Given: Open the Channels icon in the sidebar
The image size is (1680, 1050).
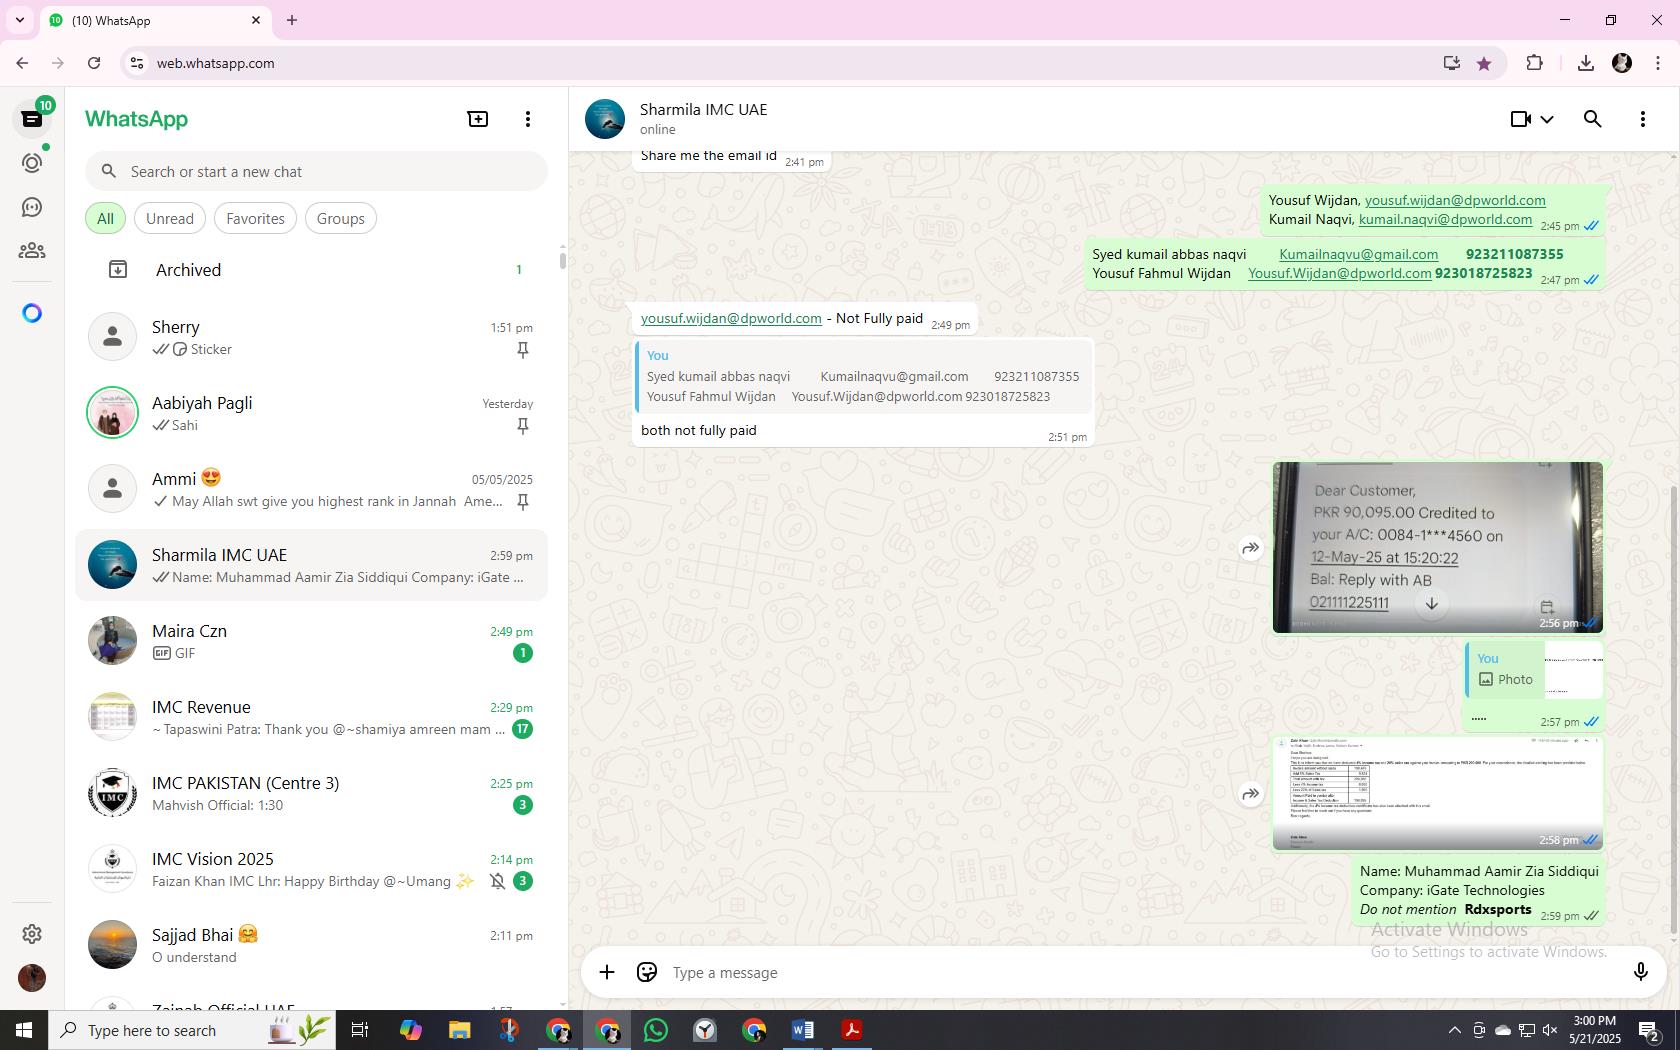Looking at the screenshot, I should point(32,207).
